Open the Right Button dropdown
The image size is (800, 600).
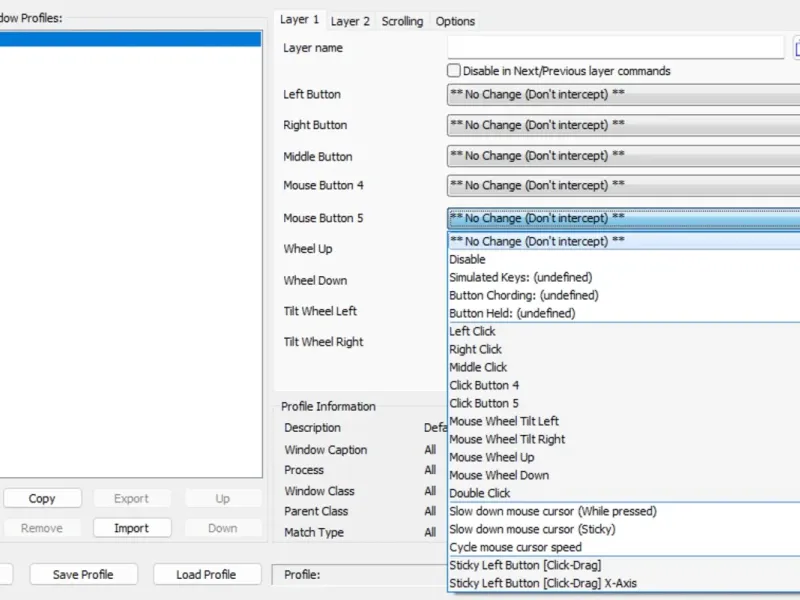[623, 125]
